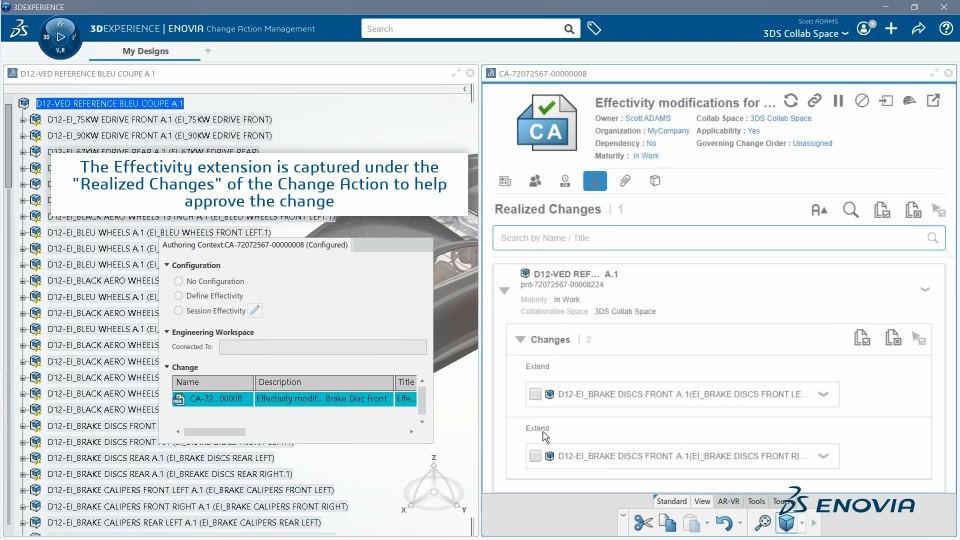Open the 3DS Collab Space link in CA details
Screen dimensions: 960x540
[x=781, y=118]
